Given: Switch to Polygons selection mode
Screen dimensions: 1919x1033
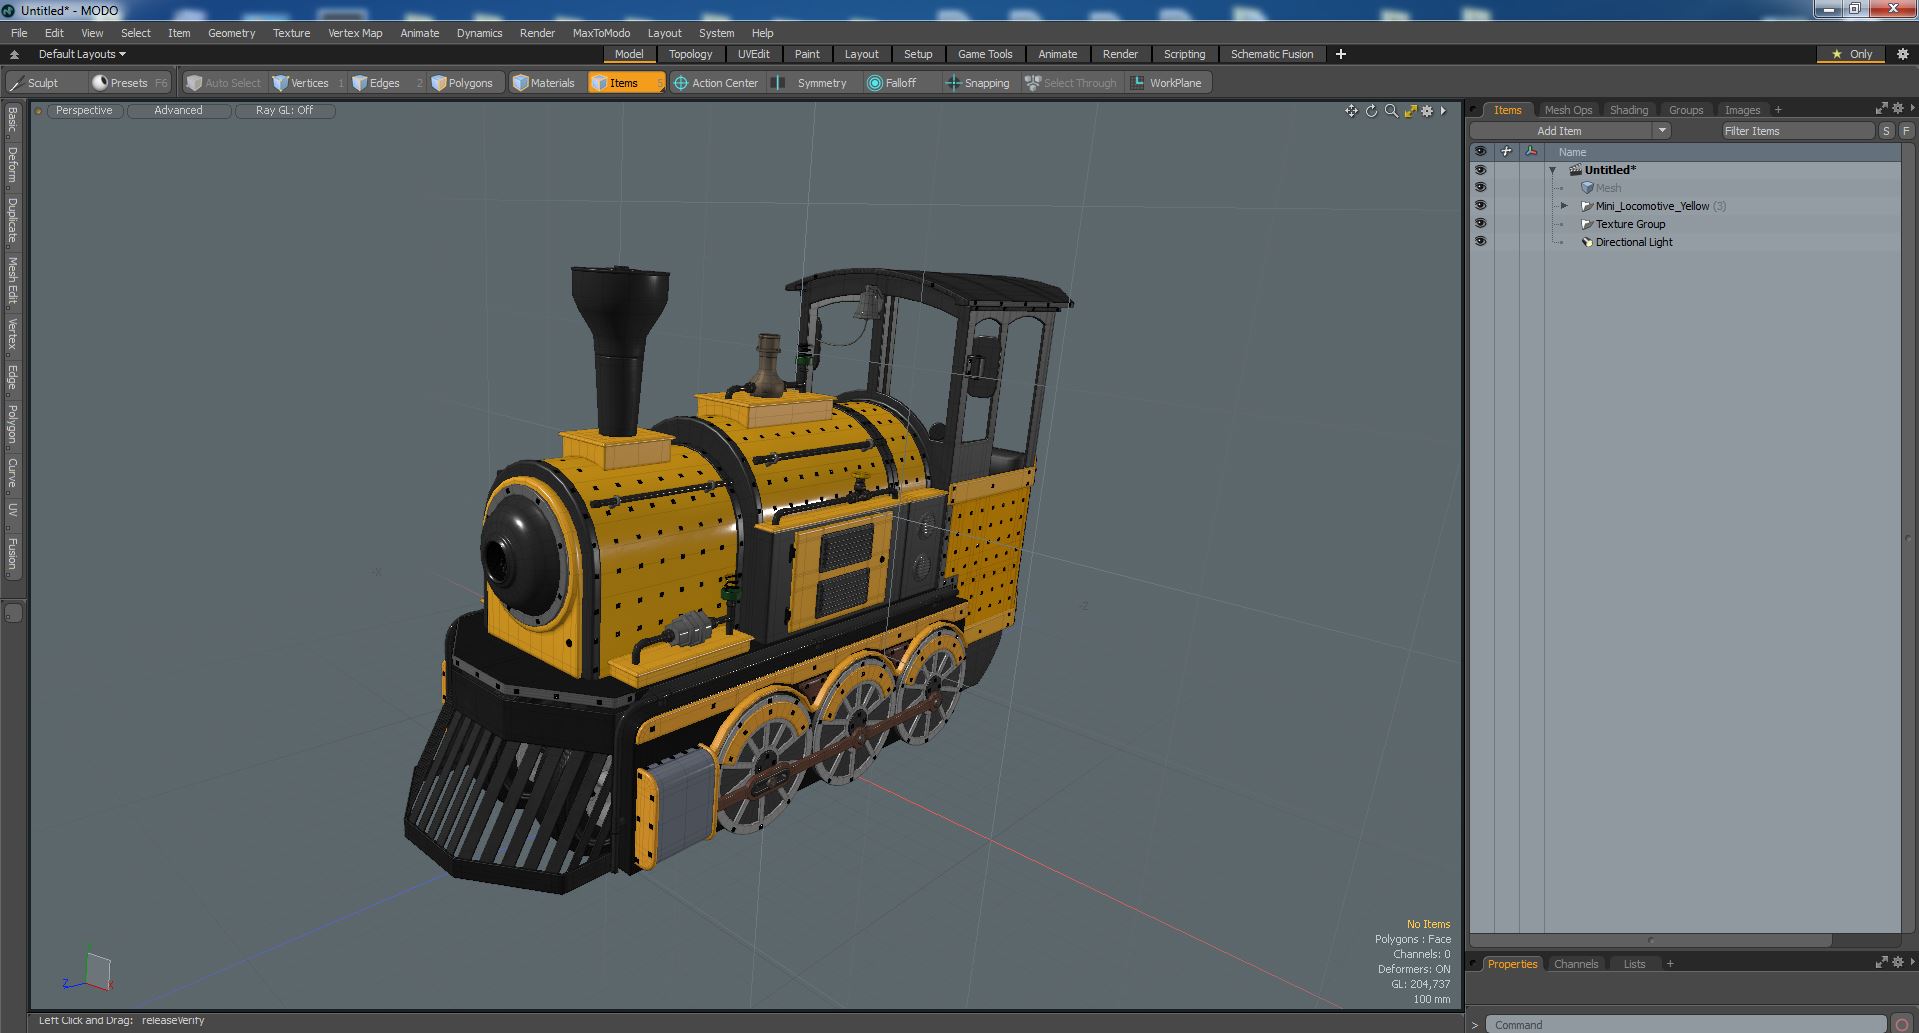Looking at the screenshot, I should coord(465,83).
